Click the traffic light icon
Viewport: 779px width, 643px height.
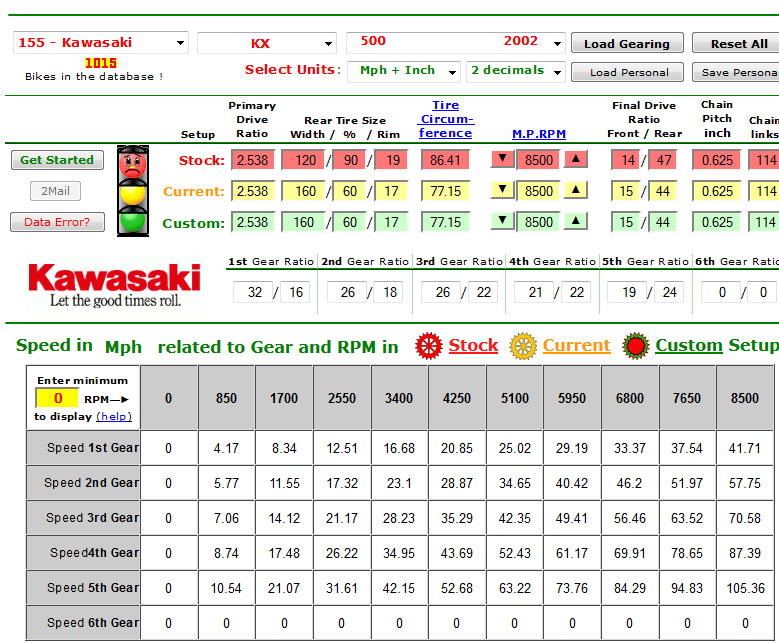(133, 191)
